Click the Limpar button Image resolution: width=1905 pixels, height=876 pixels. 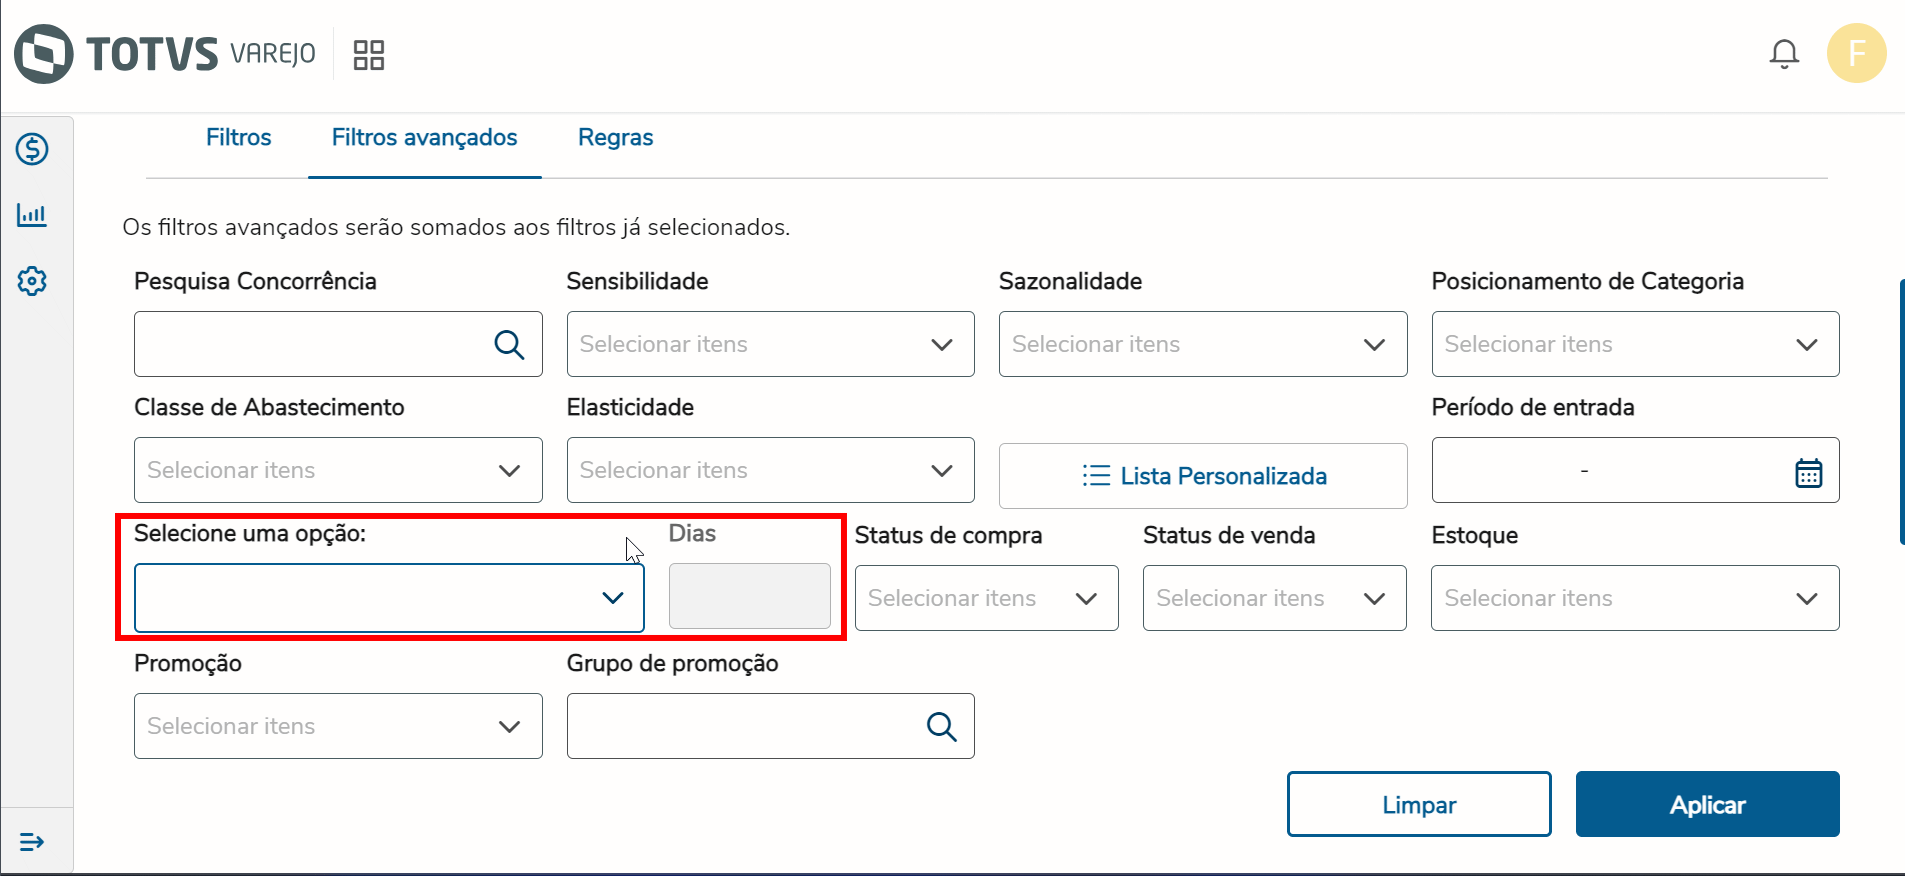(1418, 804)
